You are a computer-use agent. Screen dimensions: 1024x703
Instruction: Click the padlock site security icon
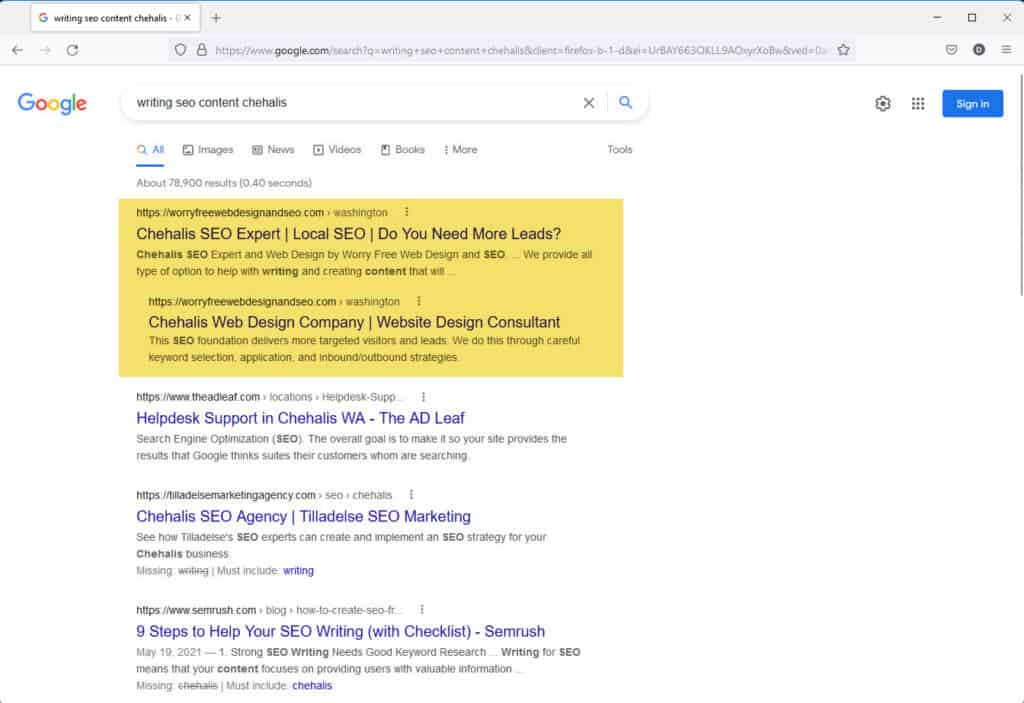point(202,50)
